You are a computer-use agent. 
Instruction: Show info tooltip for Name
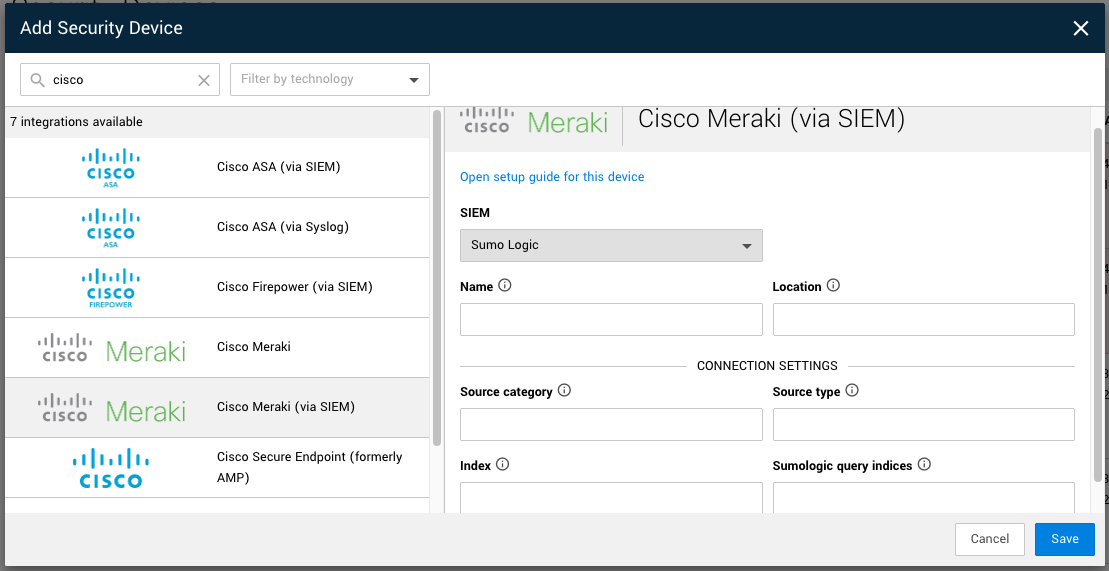pos(504,286)
